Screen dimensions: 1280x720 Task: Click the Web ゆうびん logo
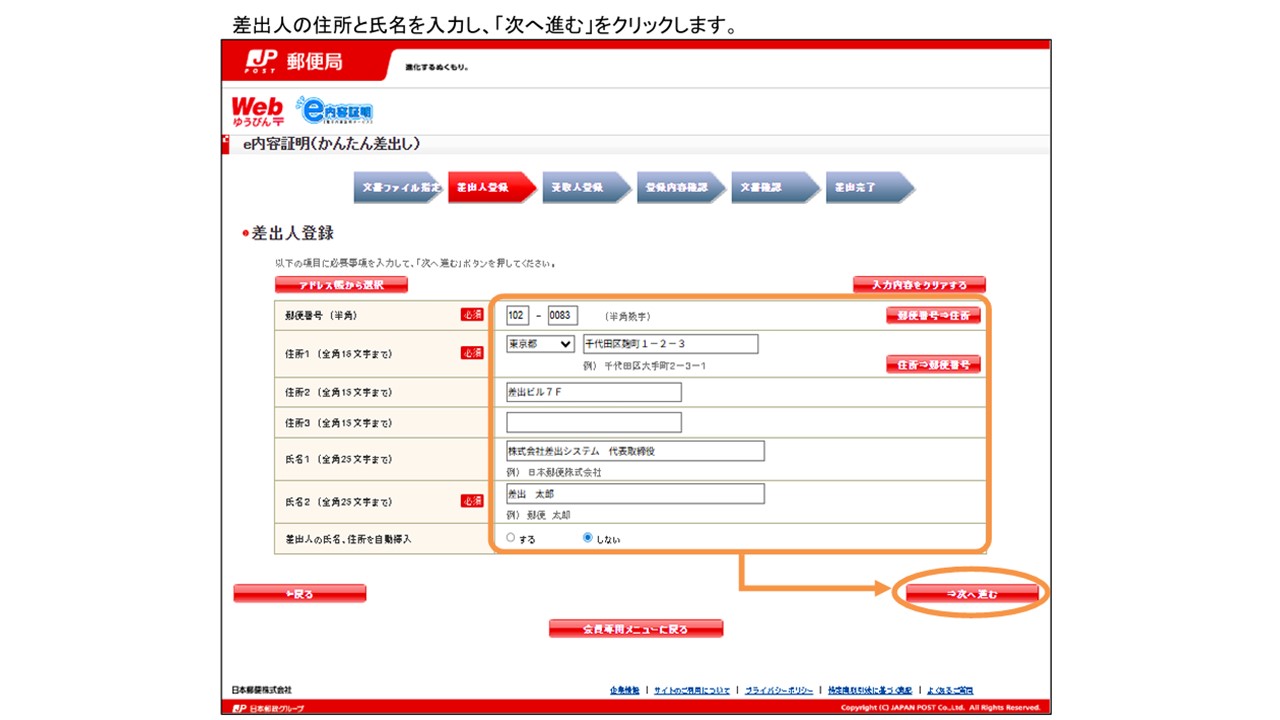(257, 110)
